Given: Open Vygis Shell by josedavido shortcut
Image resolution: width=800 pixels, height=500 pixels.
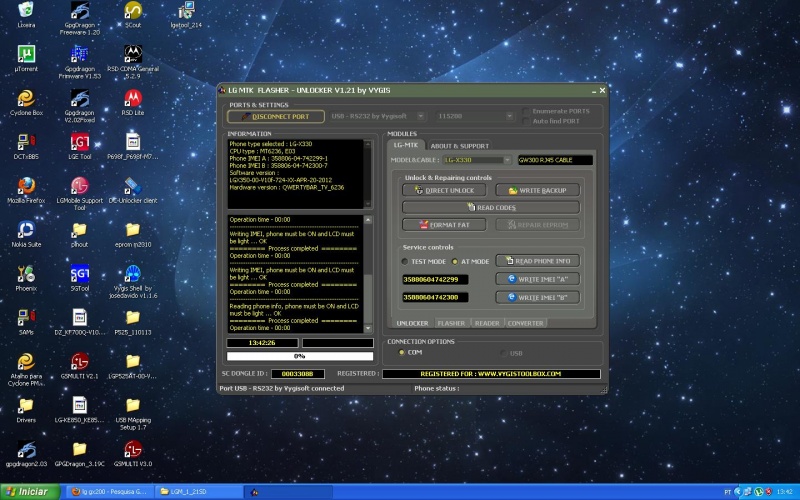Looking at the screenshot, I should [133, 282].
